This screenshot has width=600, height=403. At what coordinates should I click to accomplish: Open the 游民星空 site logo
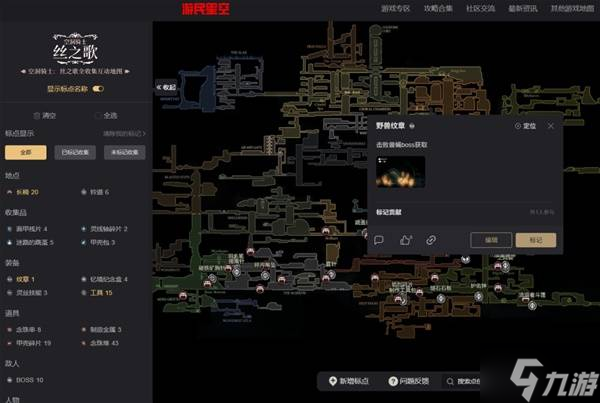pyautogui.click(x=206, y=8)
